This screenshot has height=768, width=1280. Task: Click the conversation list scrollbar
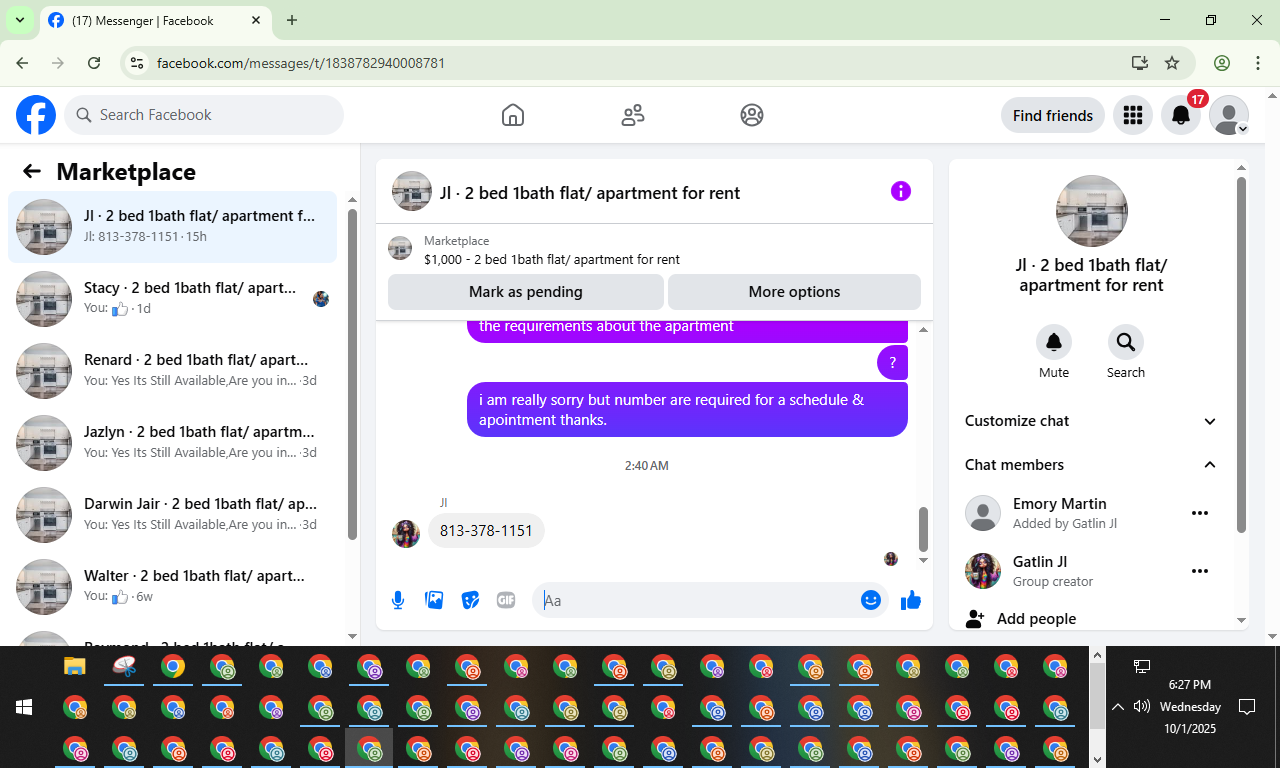[x=352, y=375]
